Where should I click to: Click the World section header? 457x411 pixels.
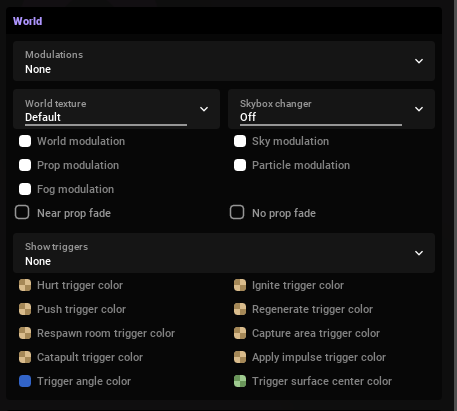(224, 21)
